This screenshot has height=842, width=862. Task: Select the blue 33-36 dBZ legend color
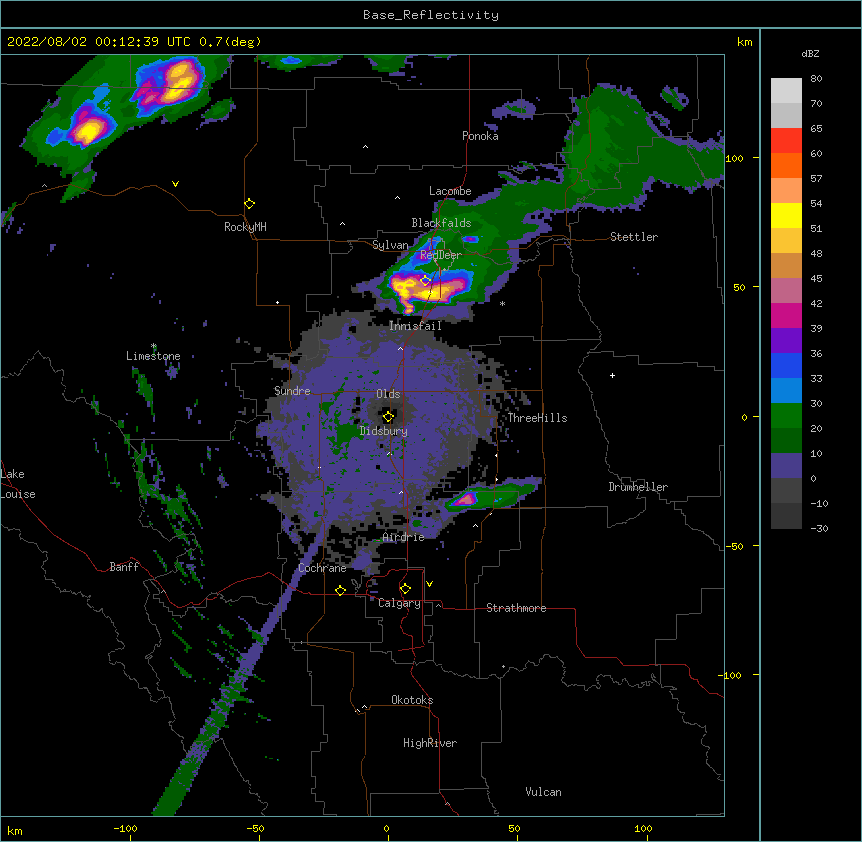click(x=786, y=366)
